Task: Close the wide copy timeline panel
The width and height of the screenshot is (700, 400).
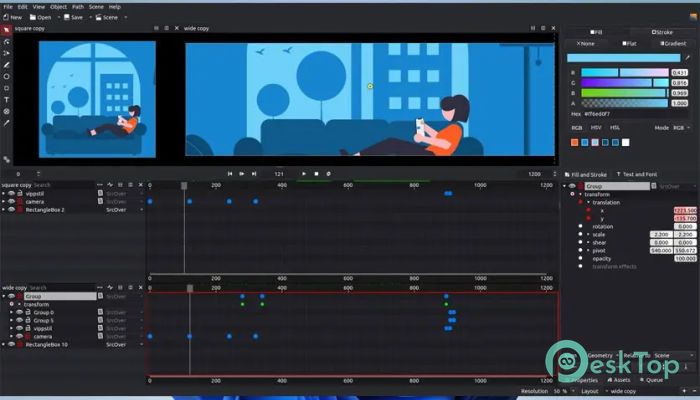Action: (x=141, y=288)
